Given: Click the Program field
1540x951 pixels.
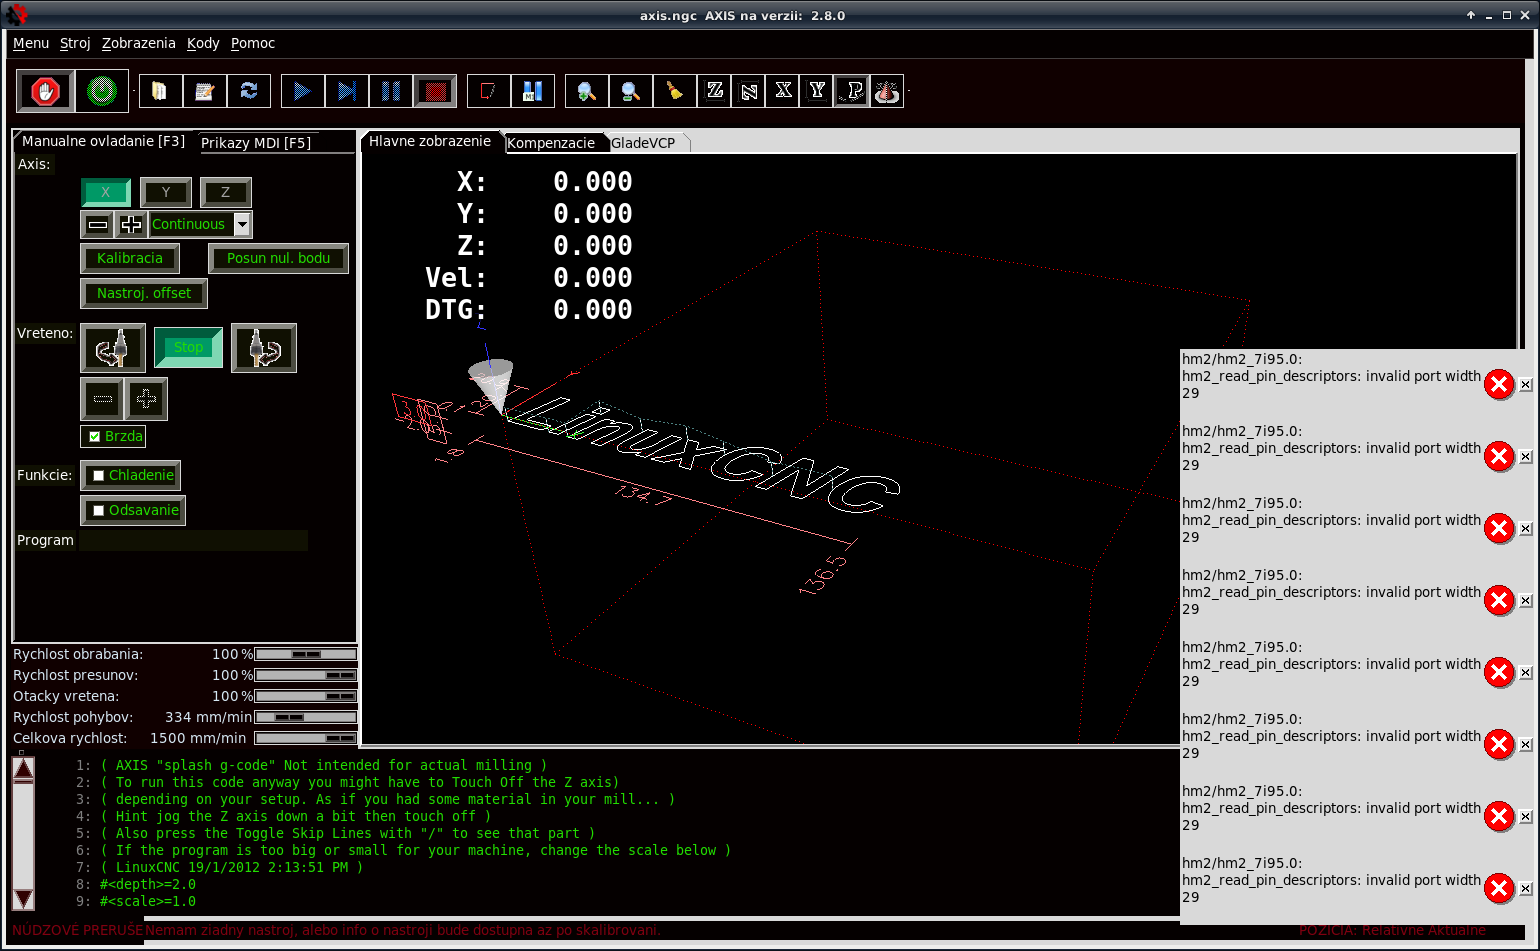Looking at the screenshot, I should [193, 540].
